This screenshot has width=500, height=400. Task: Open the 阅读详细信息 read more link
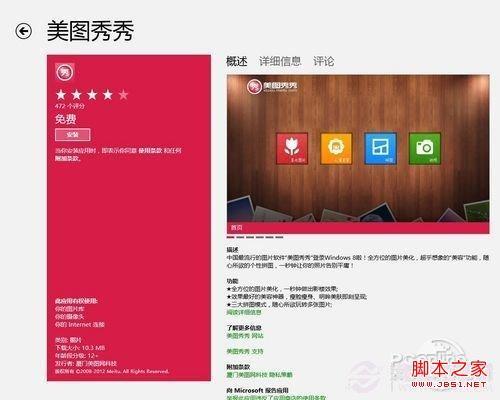pos(244,312)
